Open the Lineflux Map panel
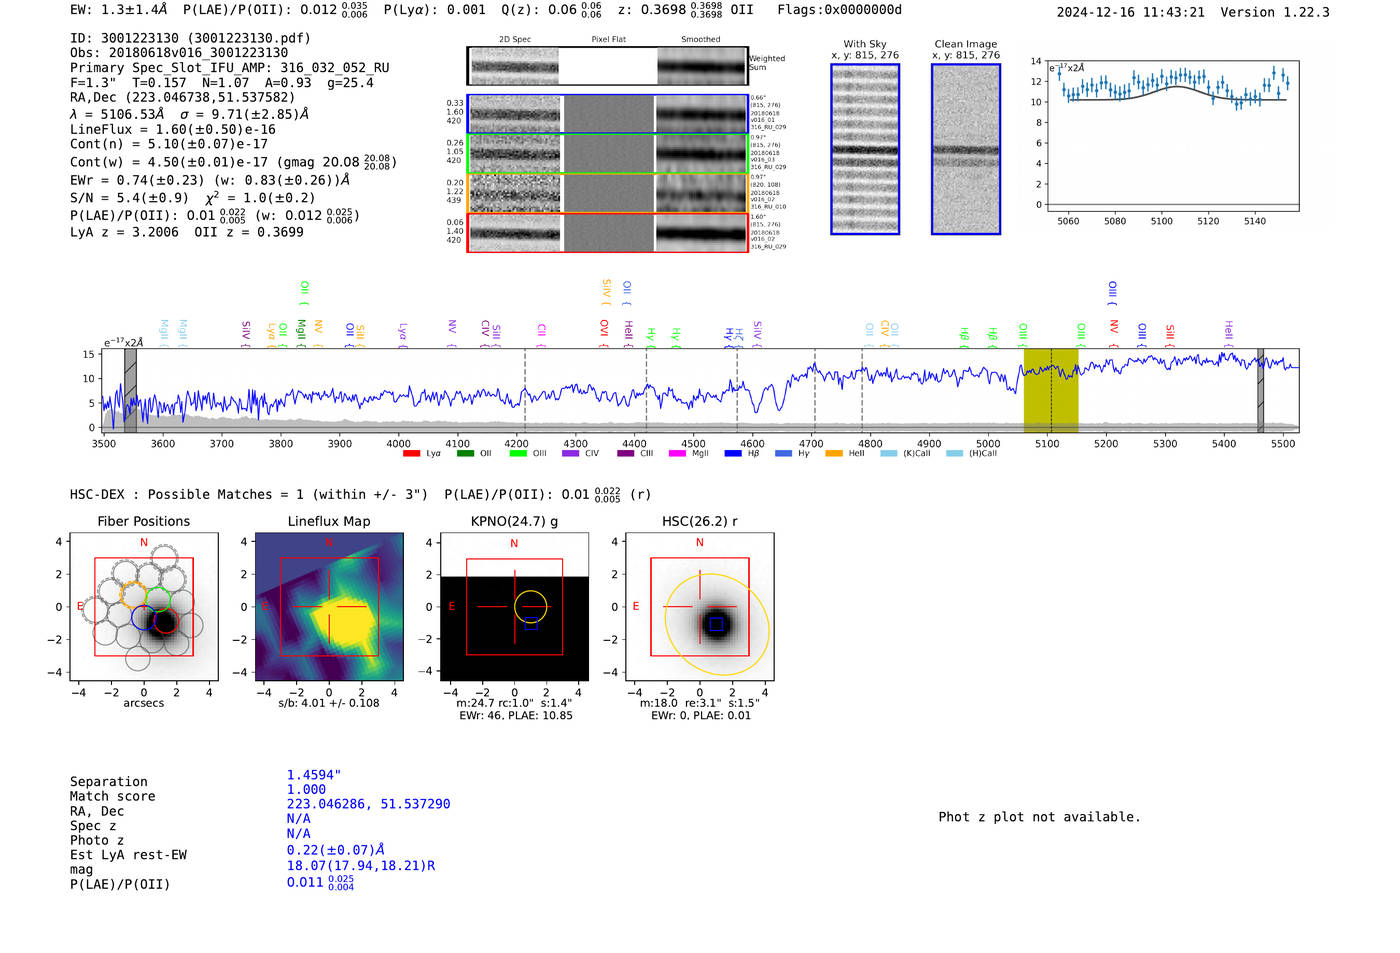Viewport: 1400px width, 953px height. click(329, 608)
